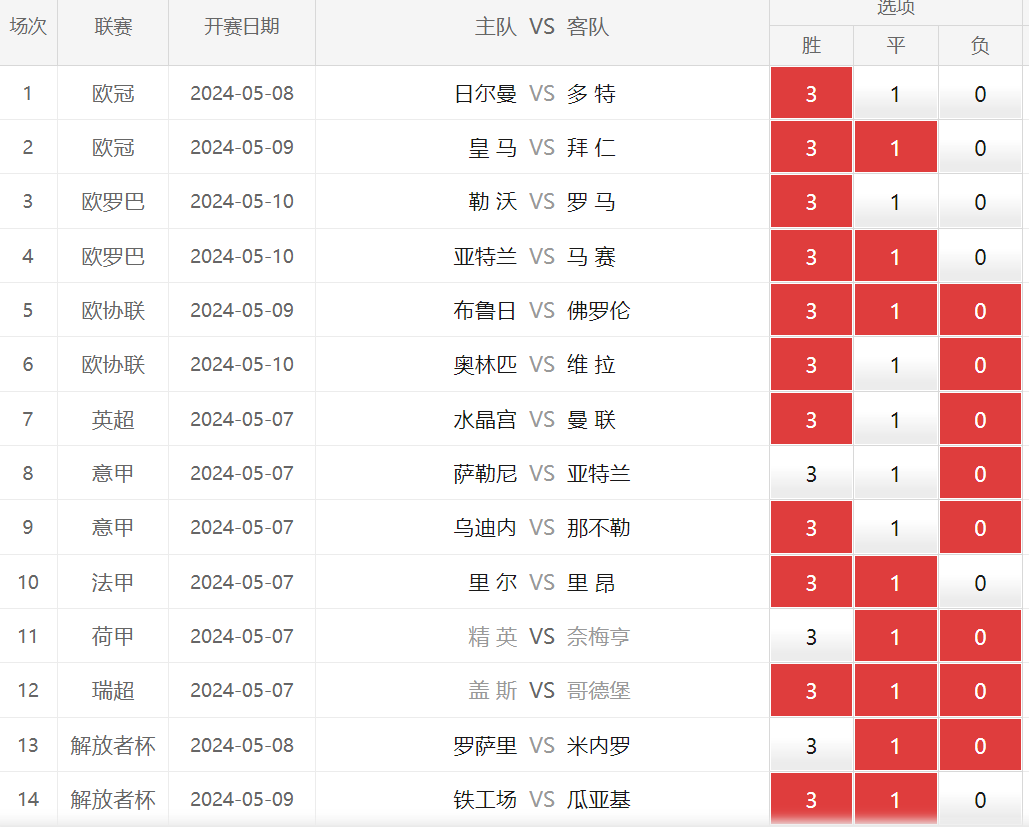Deselect draw option 1 for 布鲁日 VS 佛罗伦

895,310
